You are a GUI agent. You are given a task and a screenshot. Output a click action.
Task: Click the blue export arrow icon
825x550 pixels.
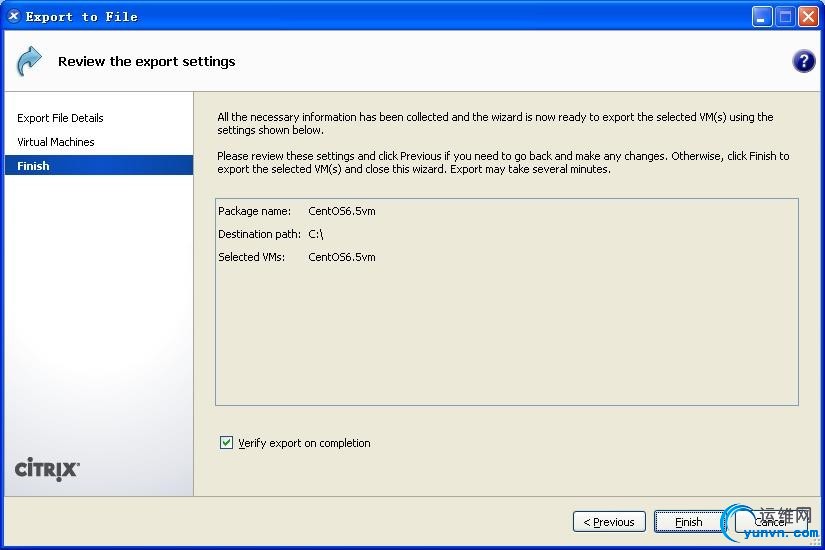click(x=29, y=61)
